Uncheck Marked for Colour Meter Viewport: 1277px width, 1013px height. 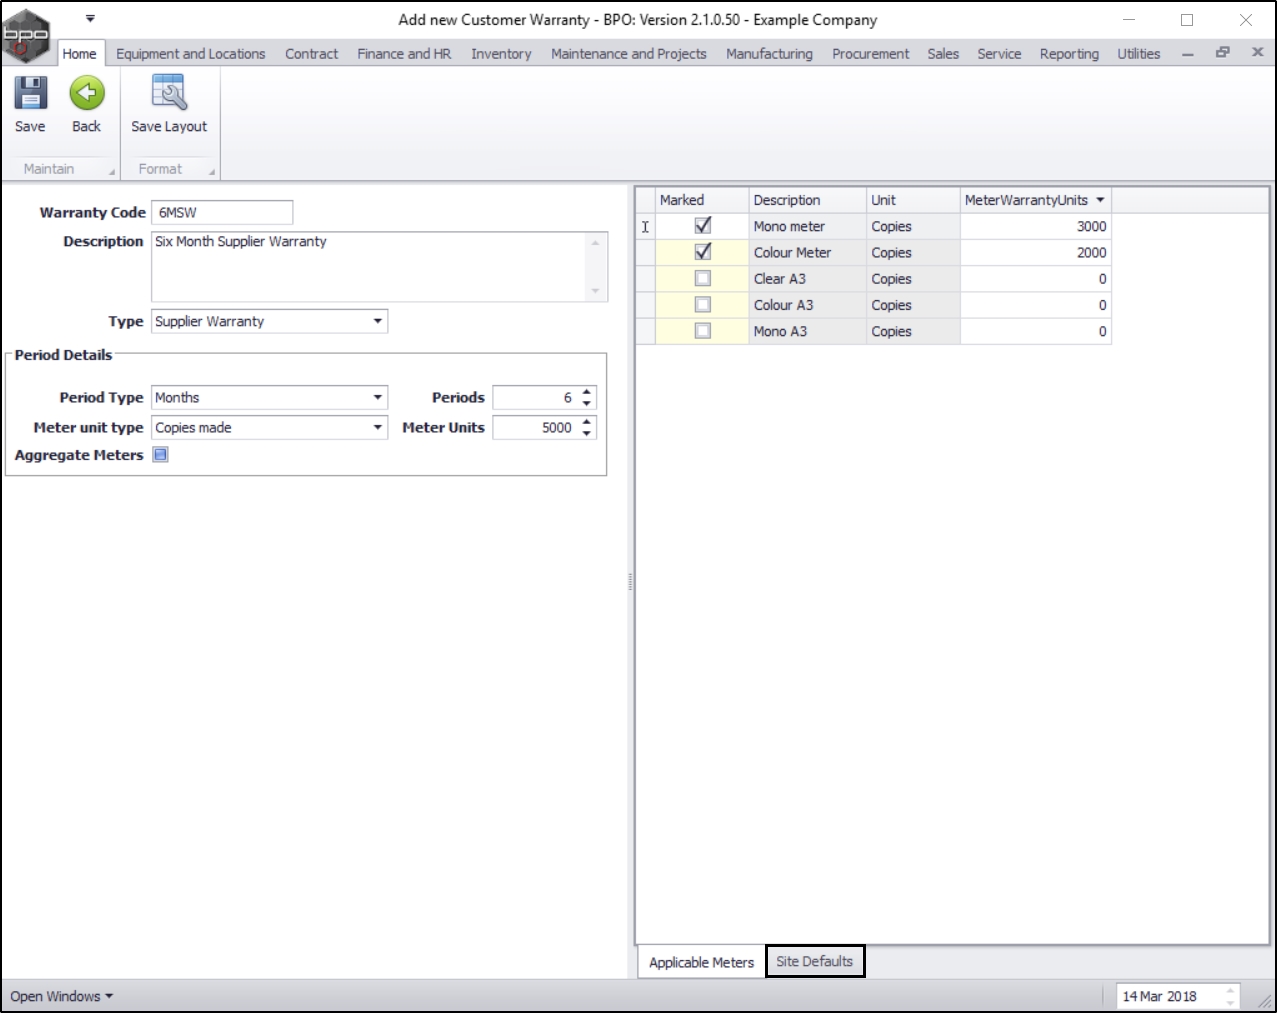point(703,252)
